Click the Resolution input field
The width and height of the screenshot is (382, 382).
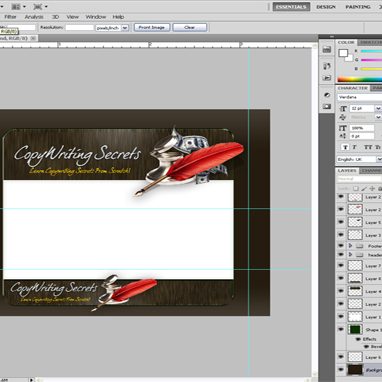click(79, 28)
